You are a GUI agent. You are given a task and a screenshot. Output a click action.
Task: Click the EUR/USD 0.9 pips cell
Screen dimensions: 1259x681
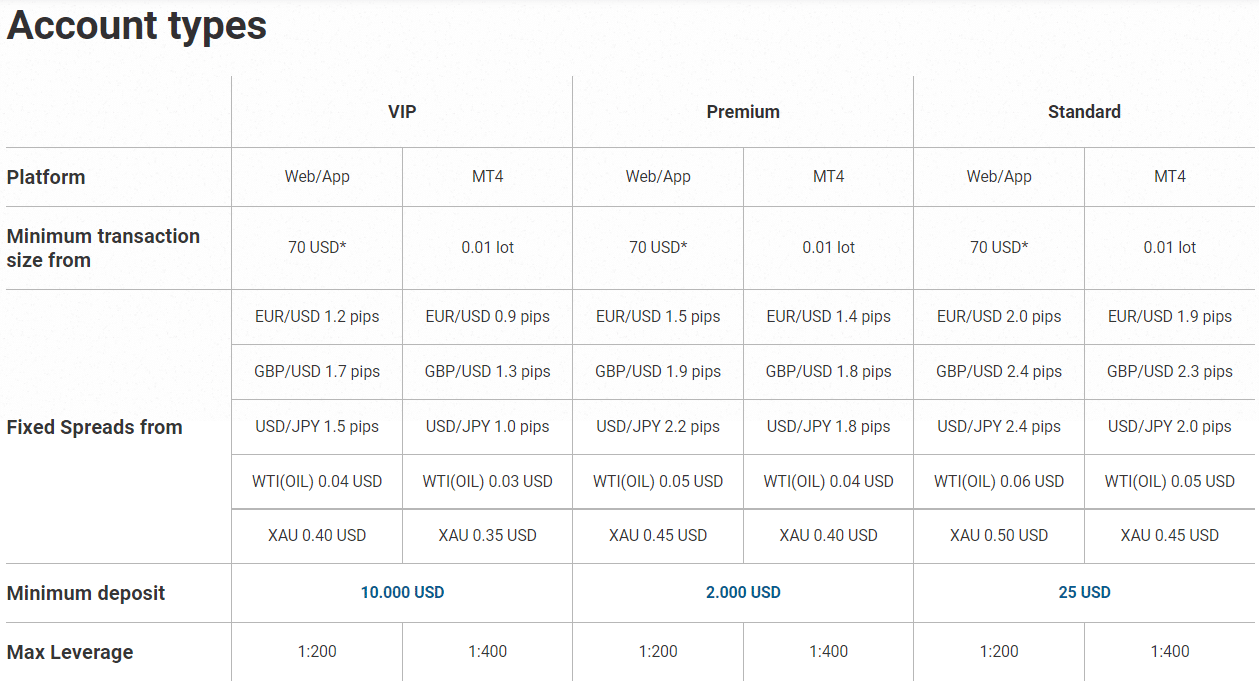point(488,316)
